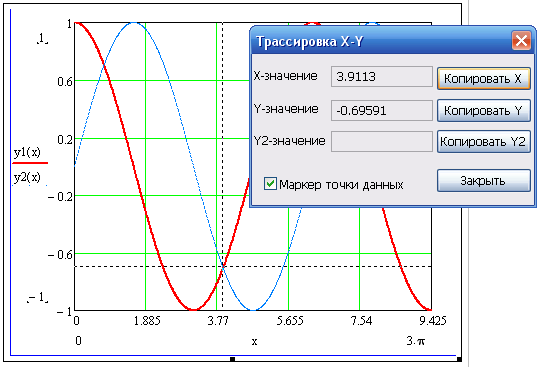The height and width of the screenshot is (367, 541).
Task: Toggle the Маркер точки данных checkbox
Action: coord(270,184)
